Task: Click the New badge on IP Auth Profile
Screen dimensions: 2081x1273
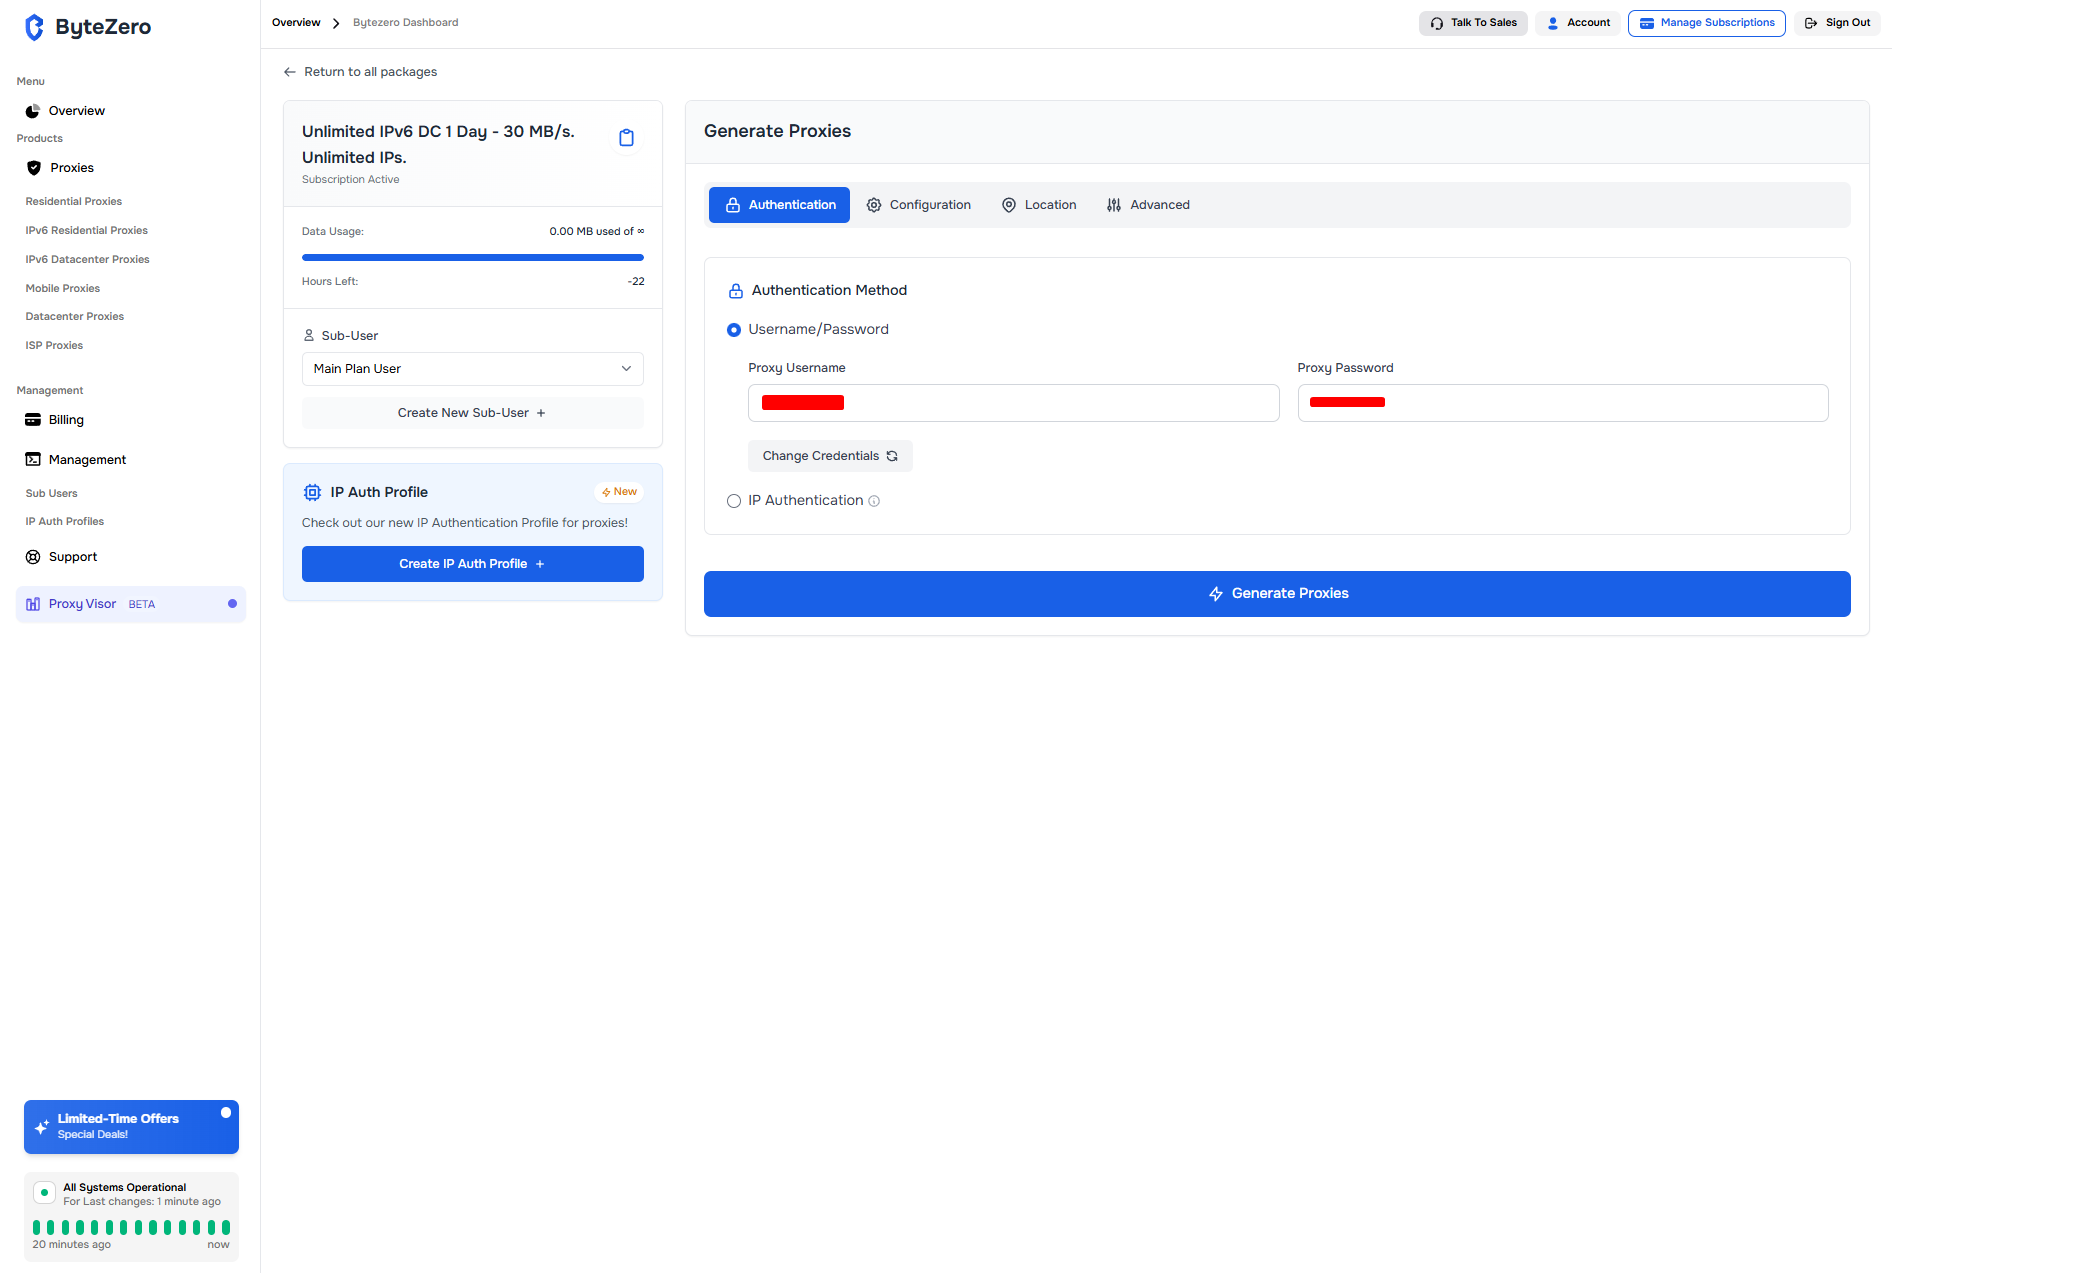Action: 619,492
